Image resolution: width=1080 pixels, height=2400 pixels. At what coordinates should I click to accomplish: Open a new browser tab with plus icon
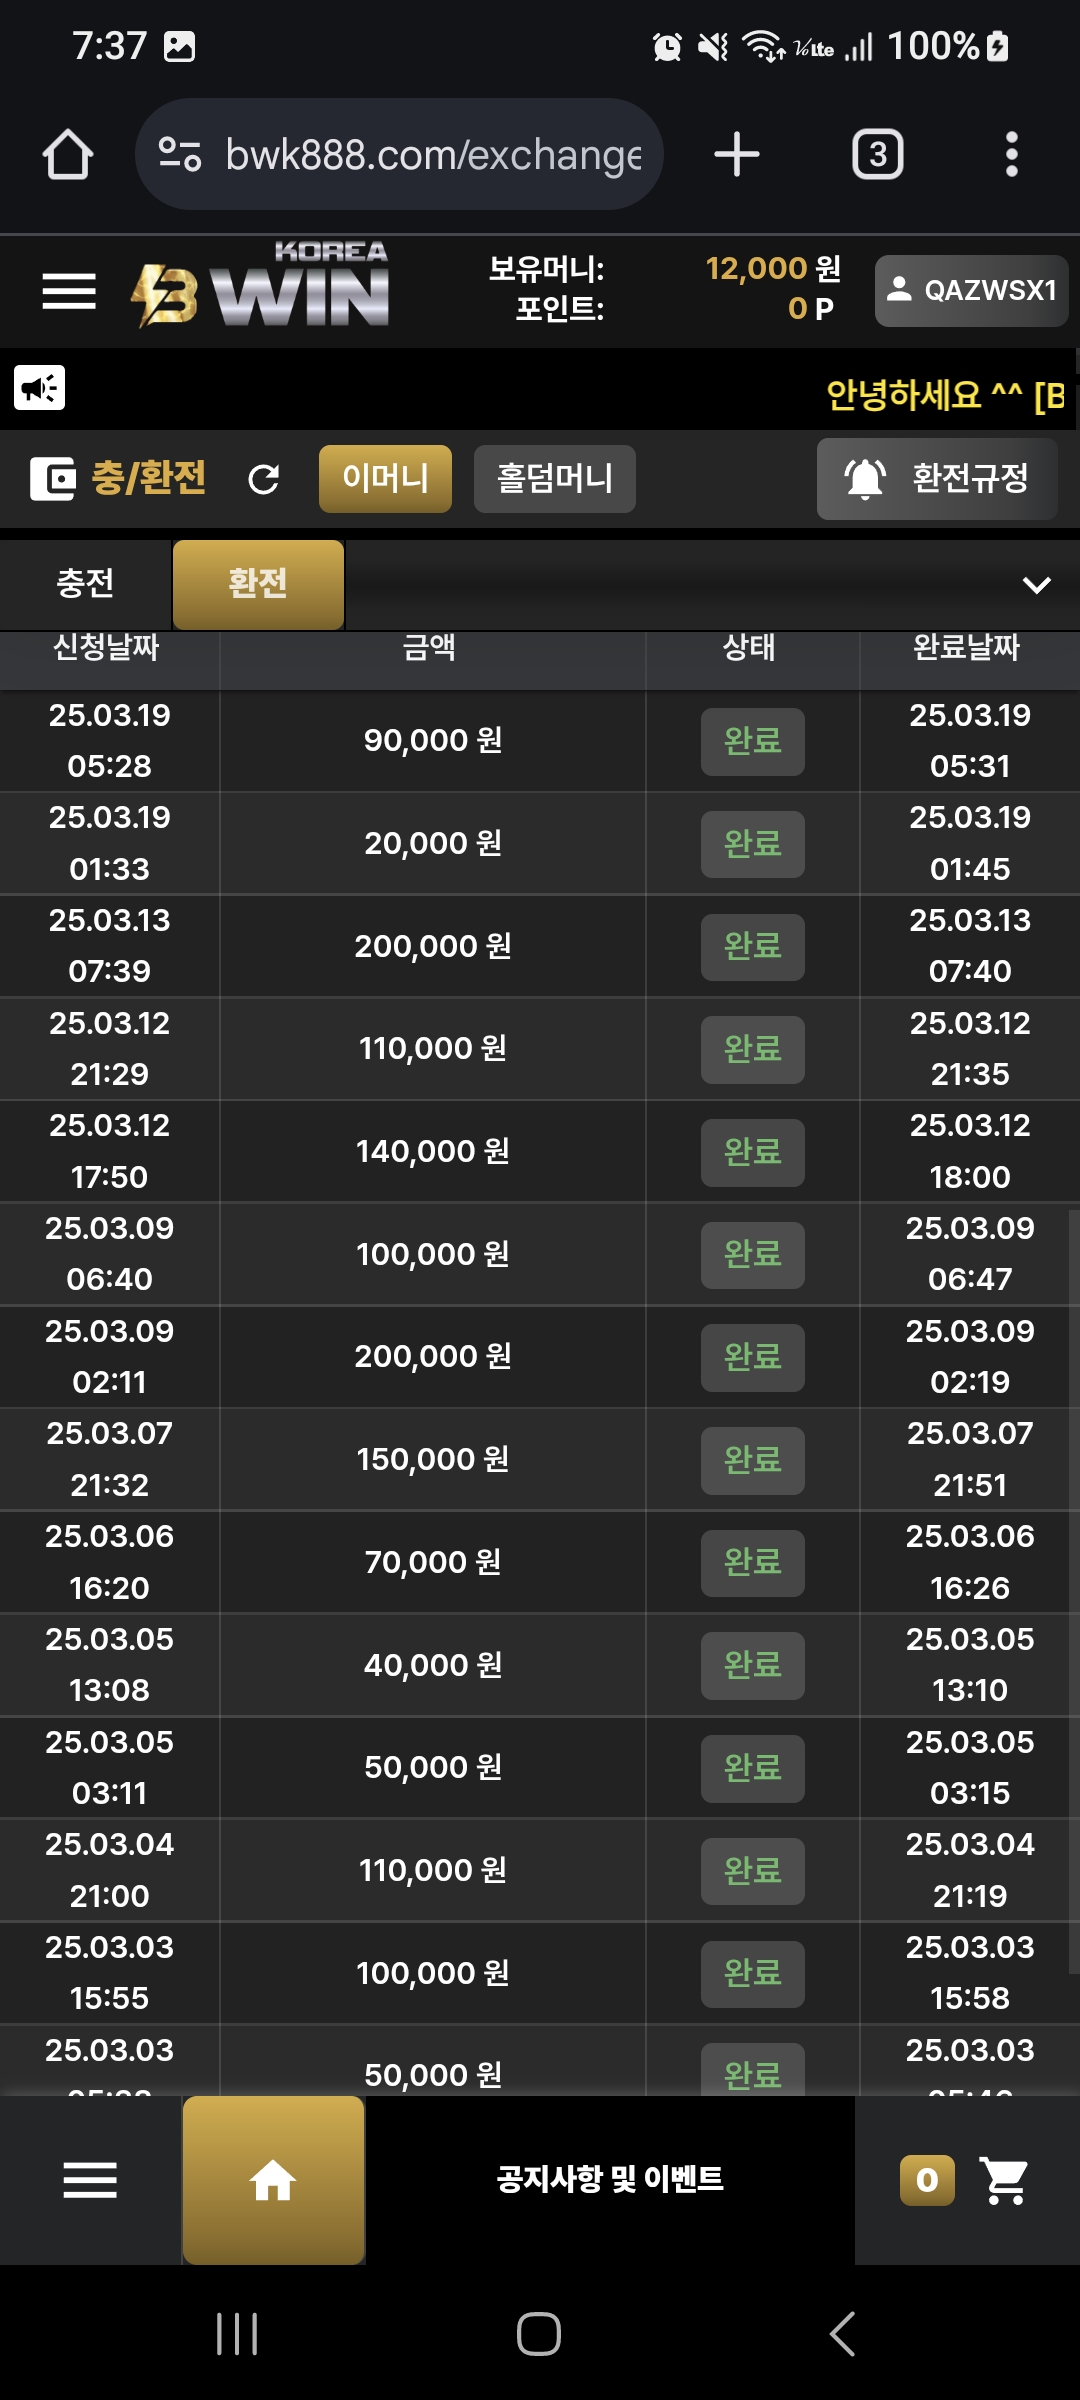pyautogui.click(x=737, y=155)
